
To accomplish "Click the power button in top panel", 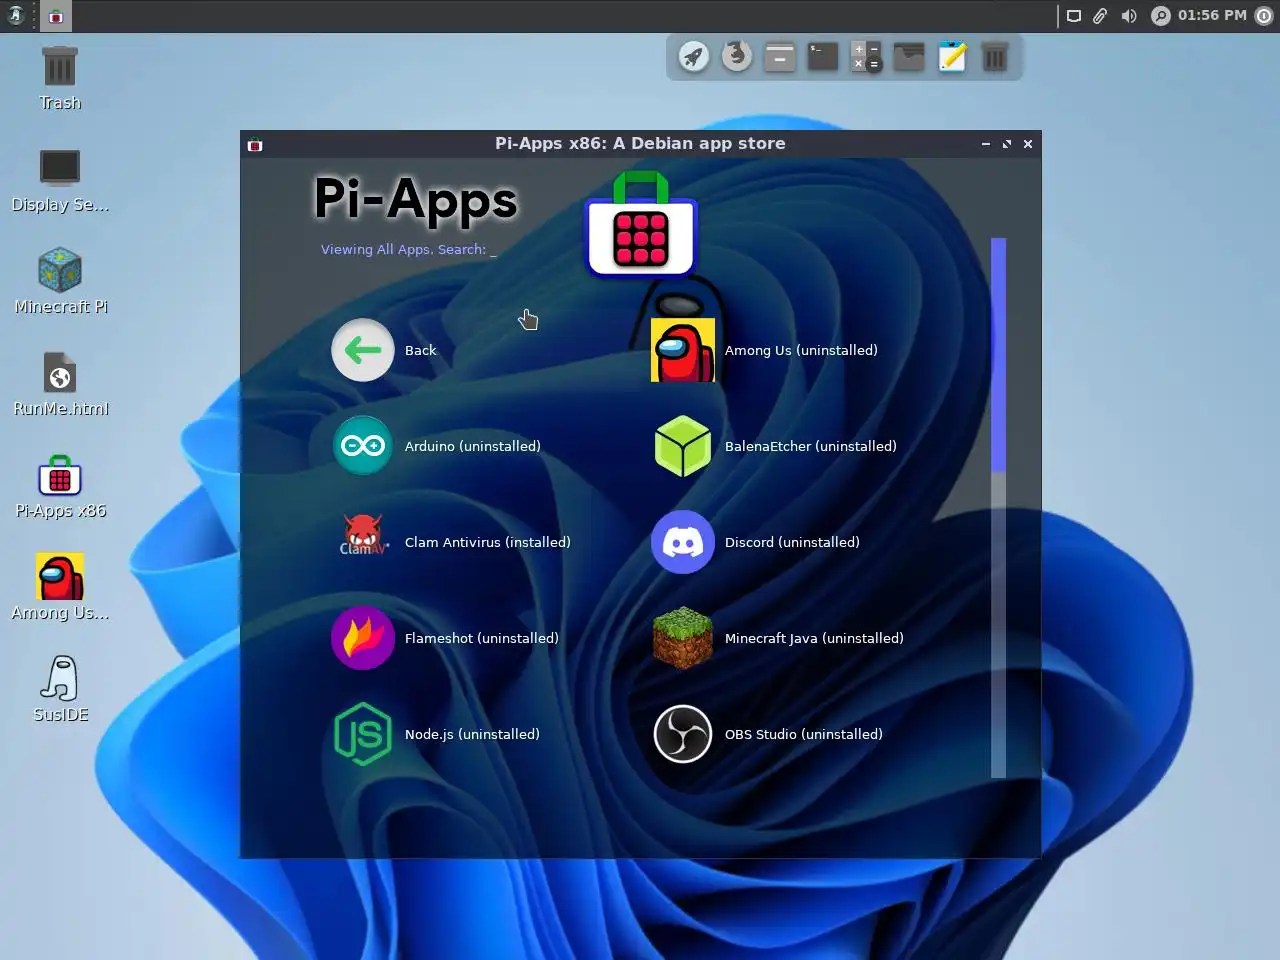I will 1264,16.
